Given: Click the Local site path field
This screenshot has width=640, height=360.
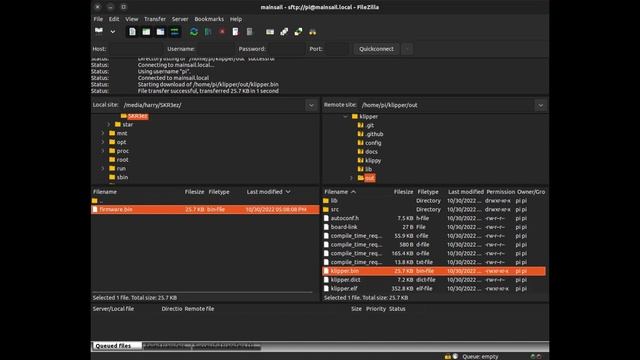Looking at the screenshot, I should click(213, 105).
